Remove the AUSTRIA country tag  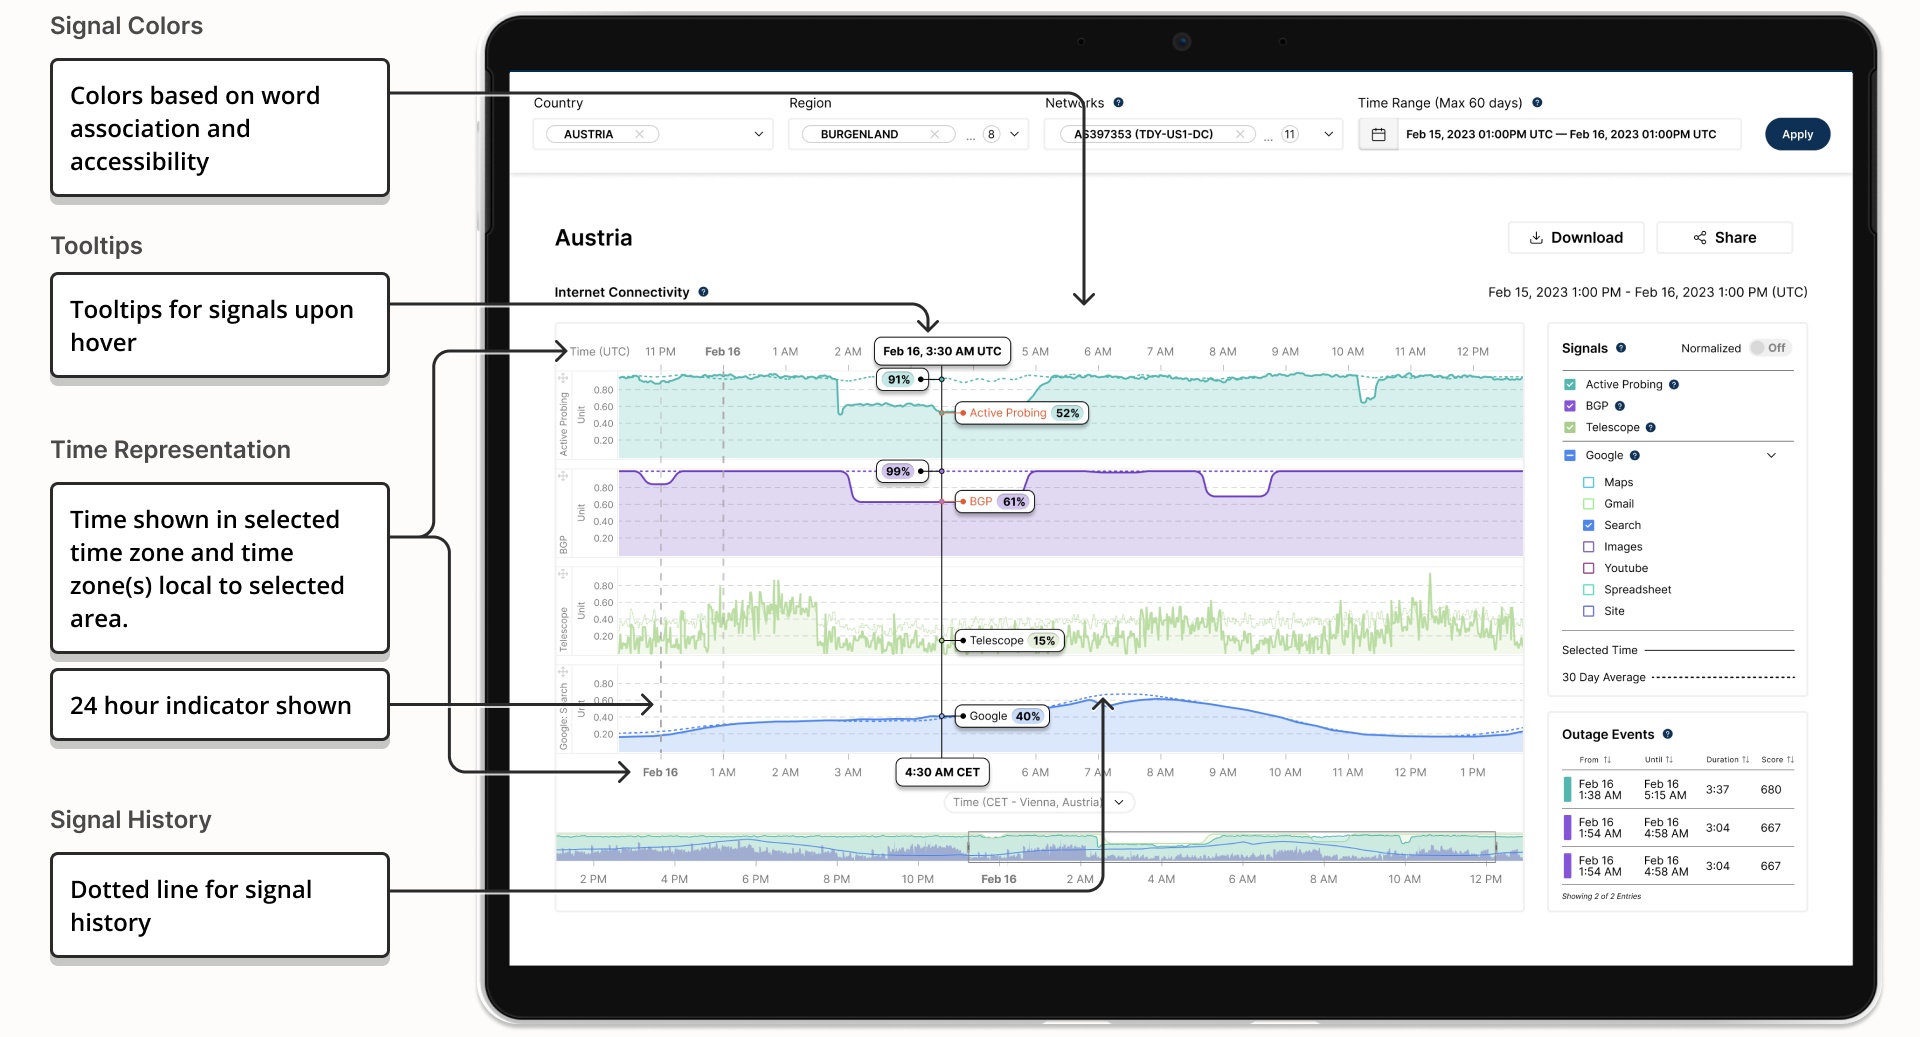coord(639,134)
